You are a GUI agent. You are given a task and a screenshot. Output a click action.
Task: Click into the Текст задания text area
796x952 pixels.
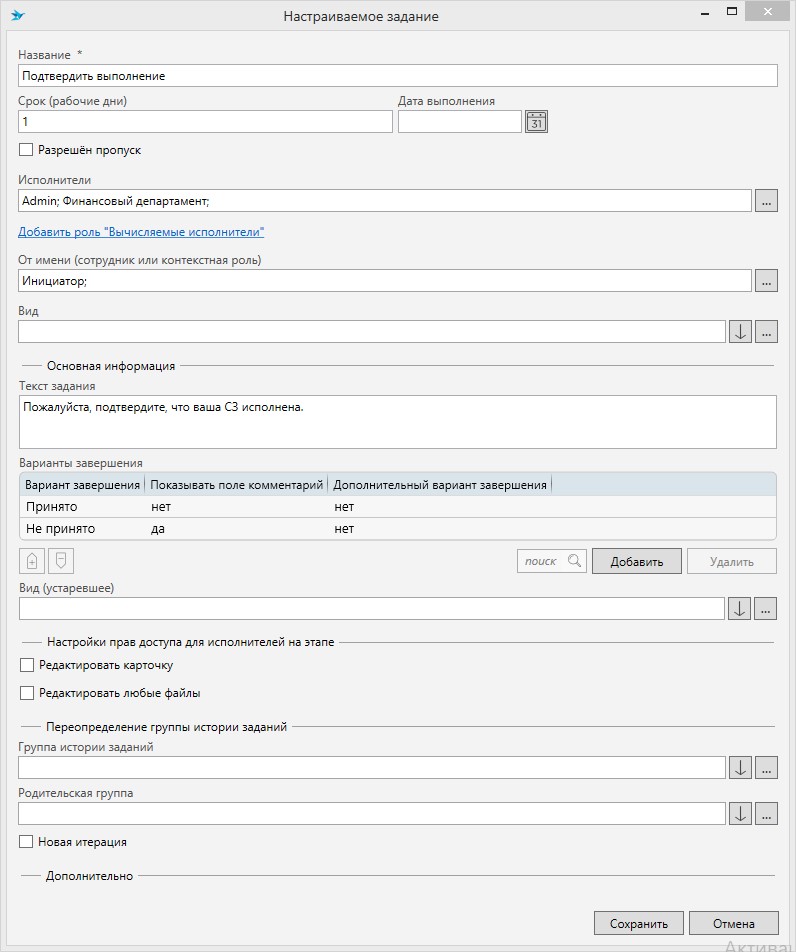397,422
